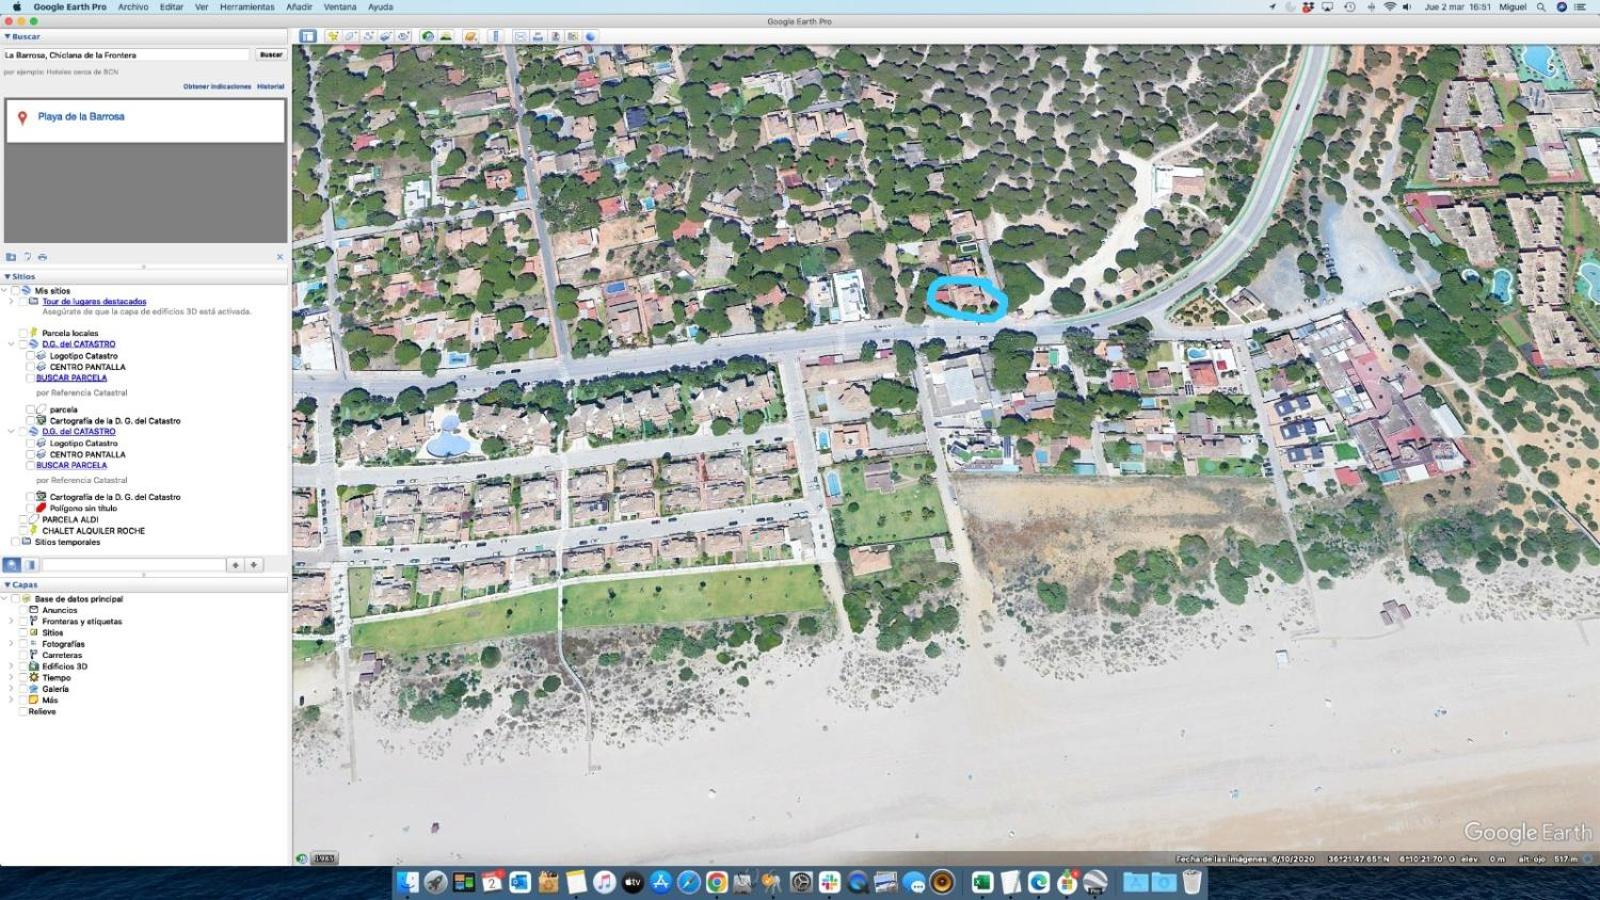Click the print icon in toolbar
This screenshot has height=900, width=1600.
click(538, 36)
